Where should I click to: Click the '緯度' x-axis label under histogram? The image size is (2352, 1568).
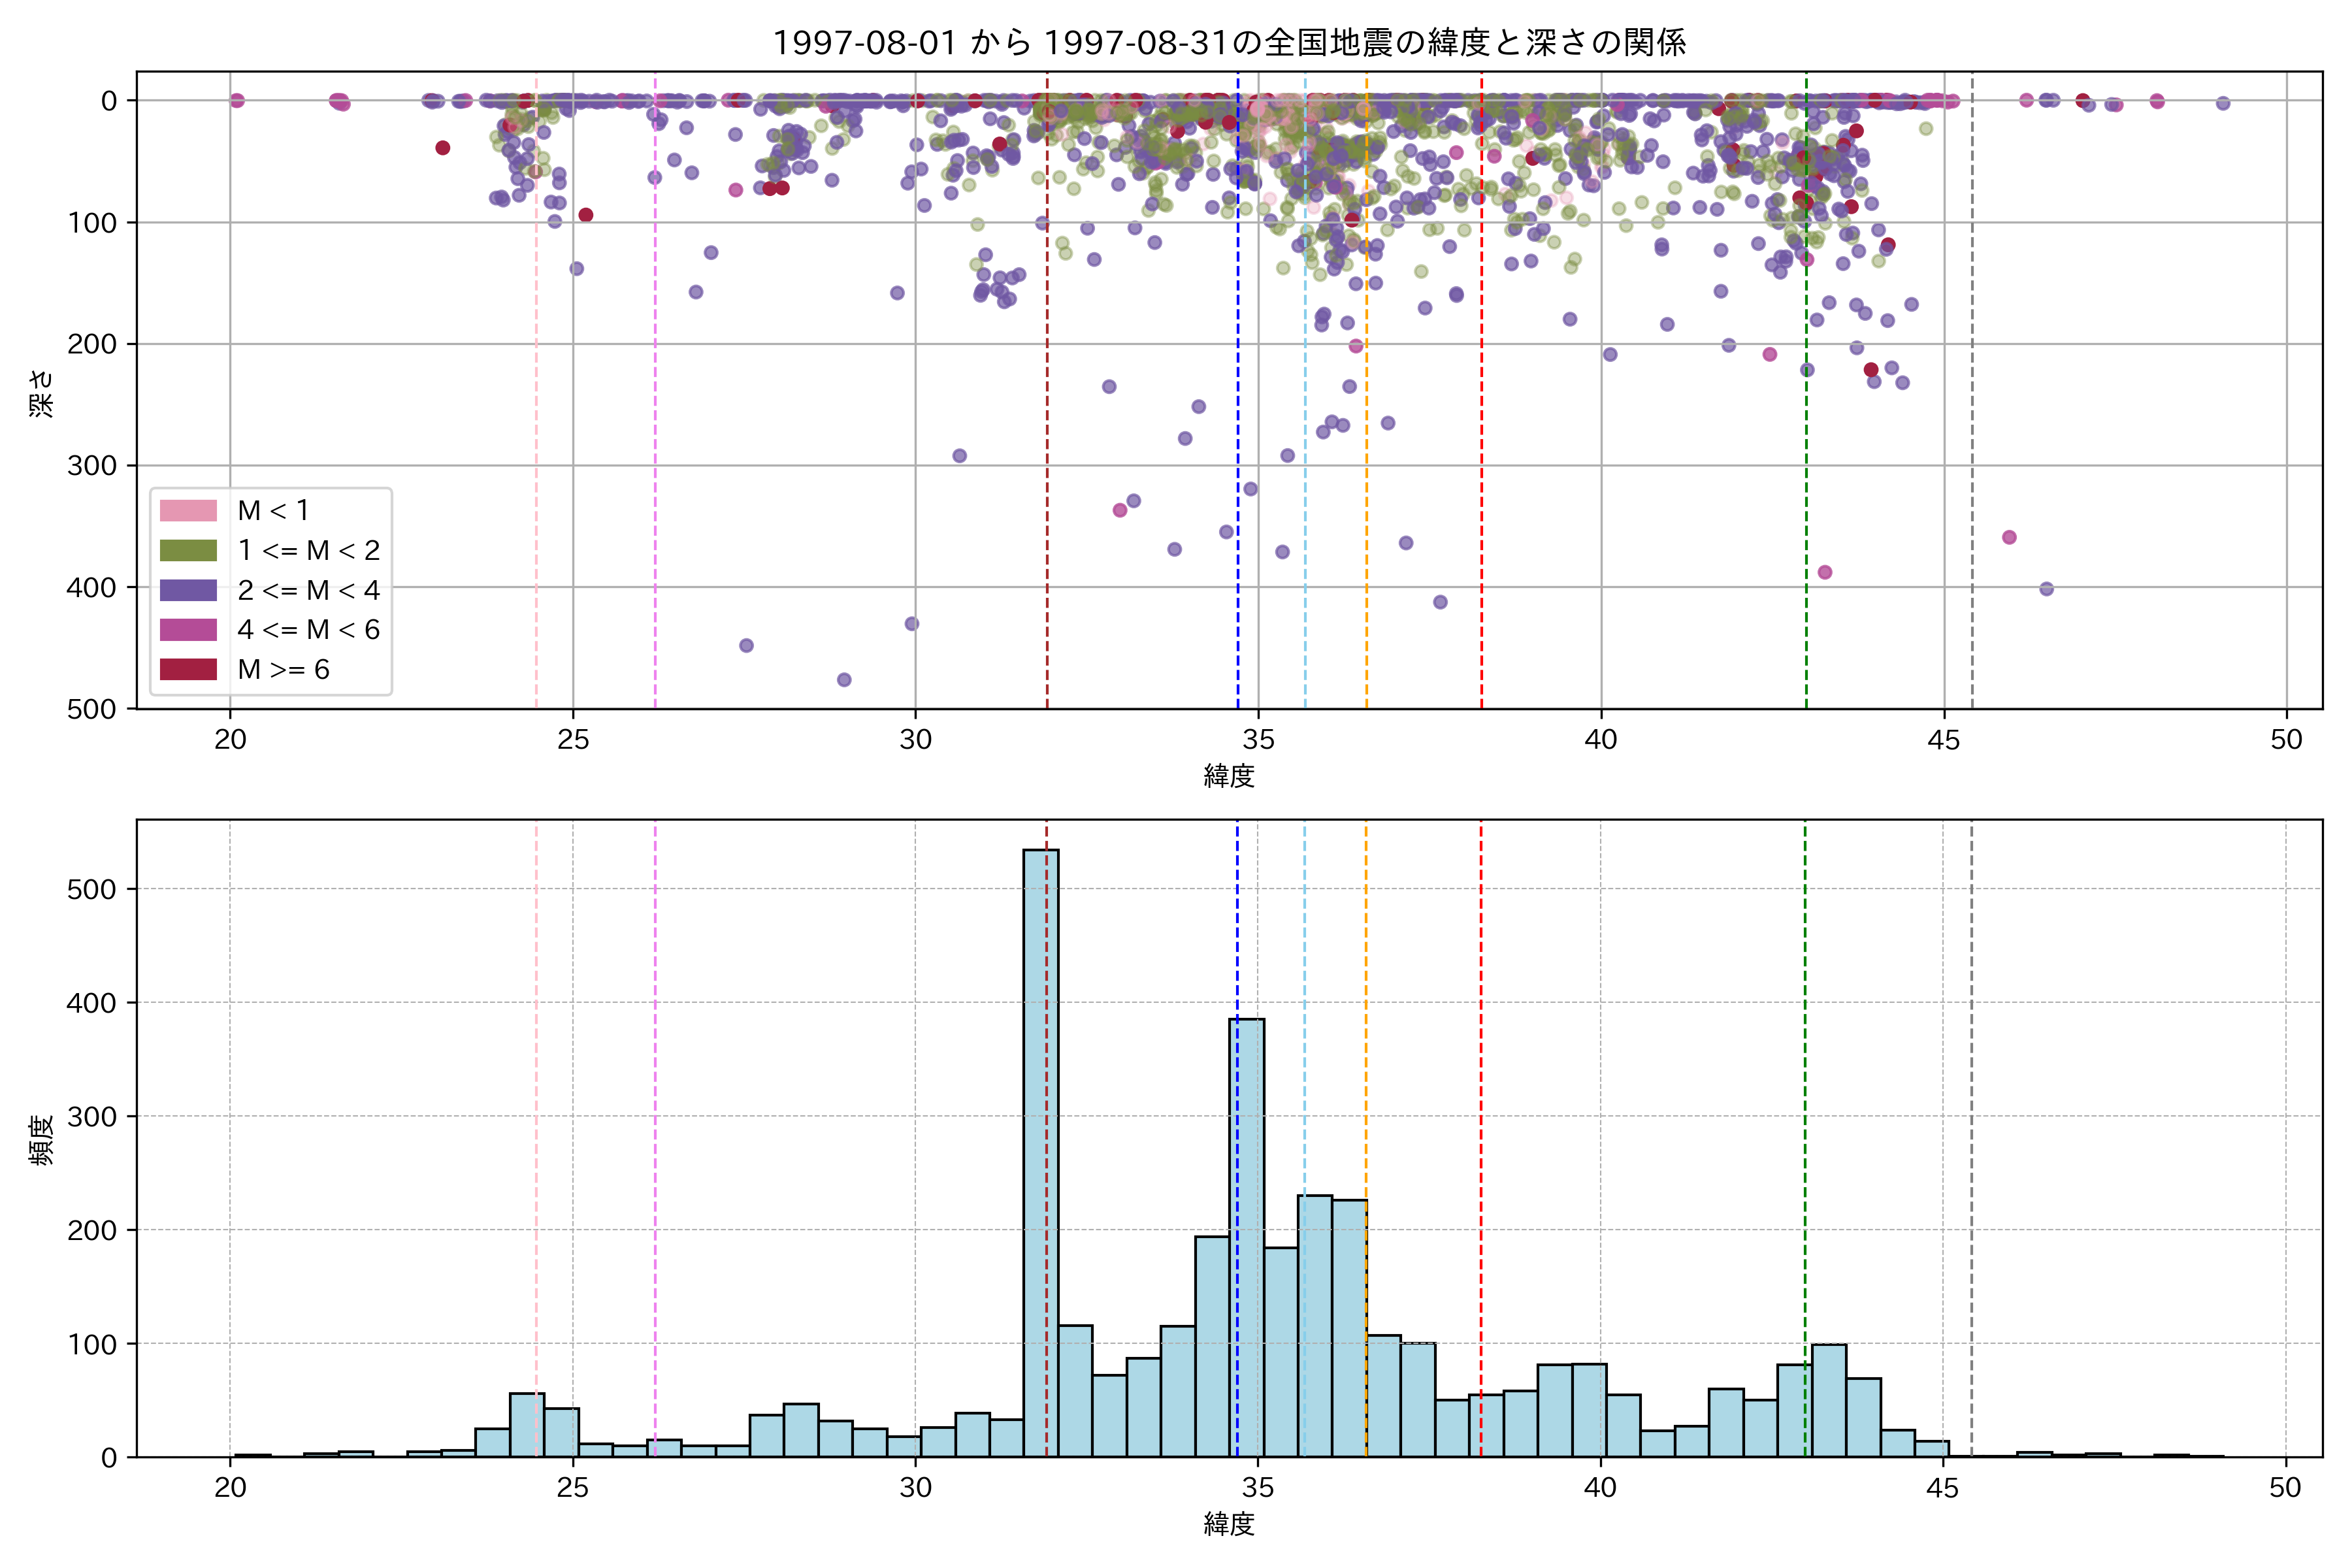coord(1229,1524)
